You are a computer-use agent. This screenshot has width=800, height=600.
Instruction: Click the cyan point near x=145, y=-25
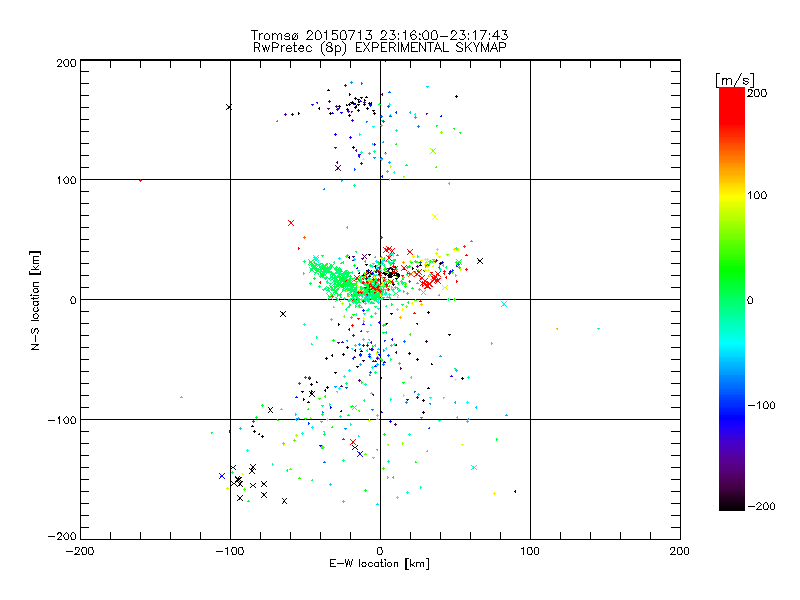tap(598, 329)
